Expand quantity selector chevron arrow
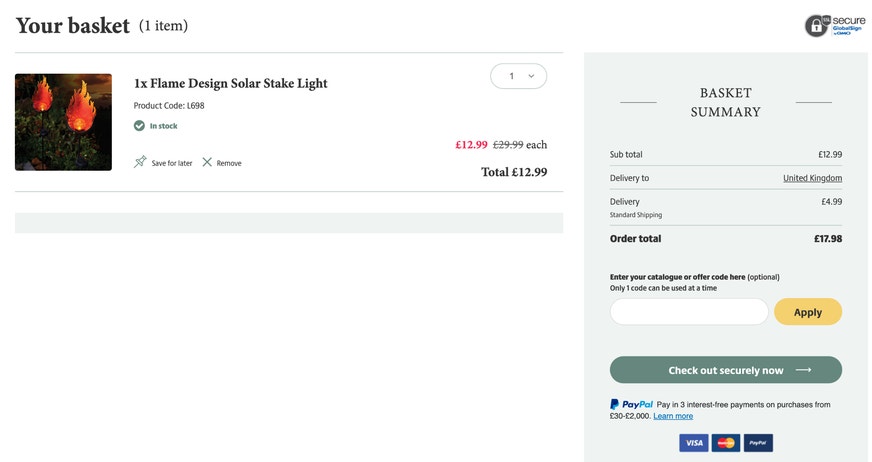 point(531,76)
